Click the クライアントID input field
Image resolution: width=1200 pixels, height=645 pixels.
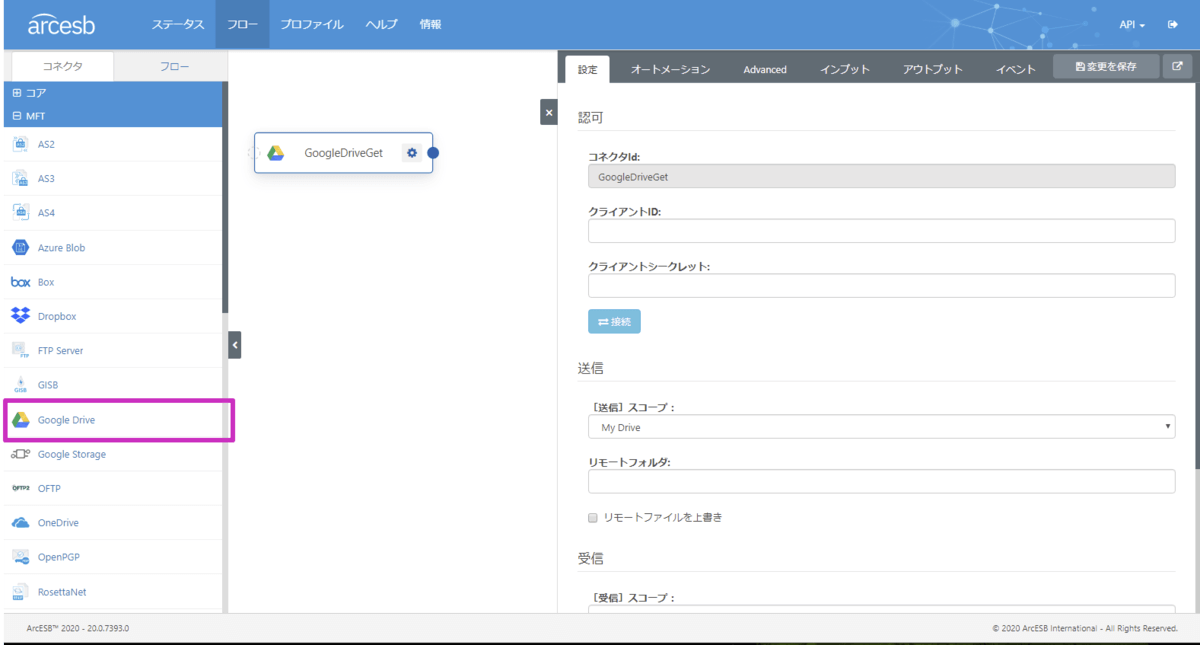click(x=881, y=231)
